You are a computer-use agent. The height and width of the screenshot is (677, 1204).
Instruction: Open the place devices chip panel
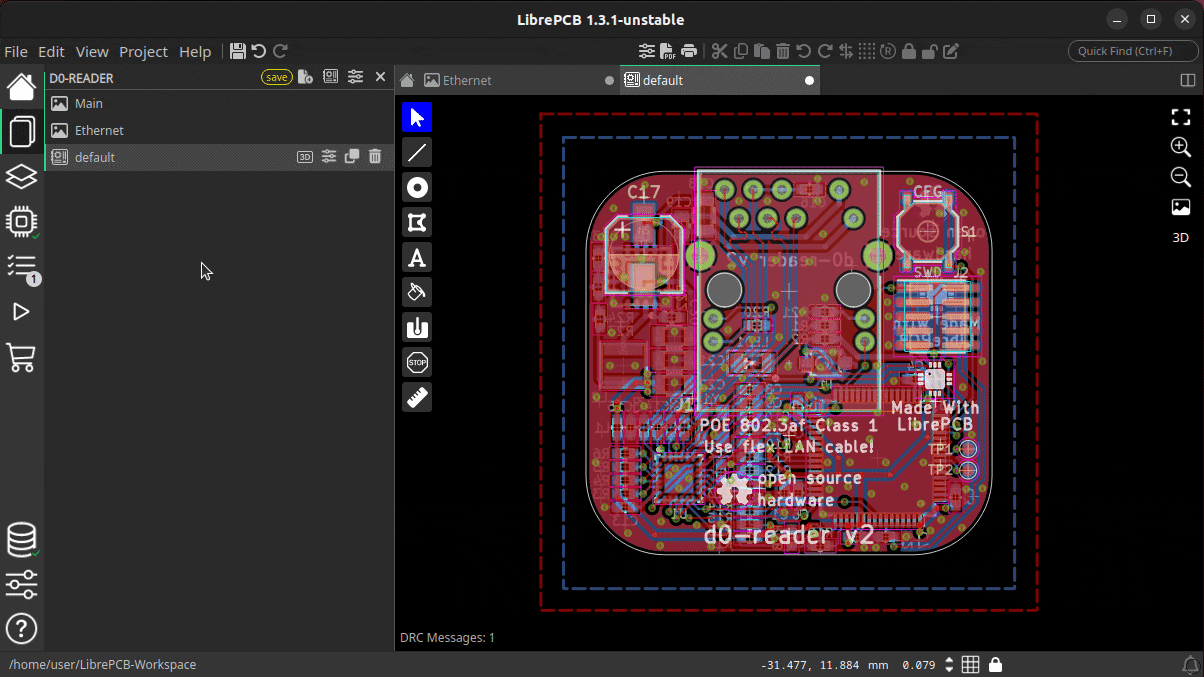point(21,222)
